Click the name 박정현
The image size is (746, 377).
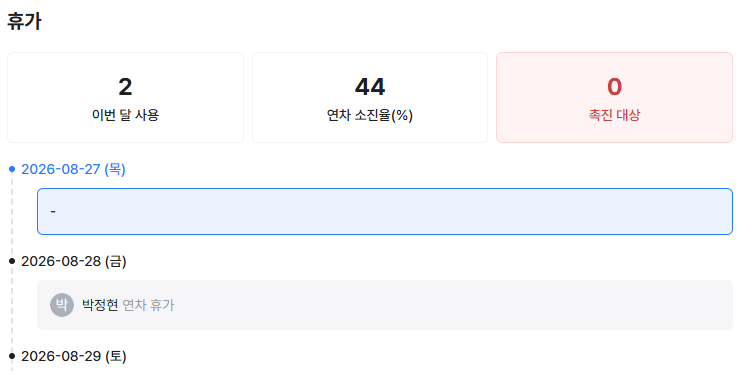[x=100, y=305]
